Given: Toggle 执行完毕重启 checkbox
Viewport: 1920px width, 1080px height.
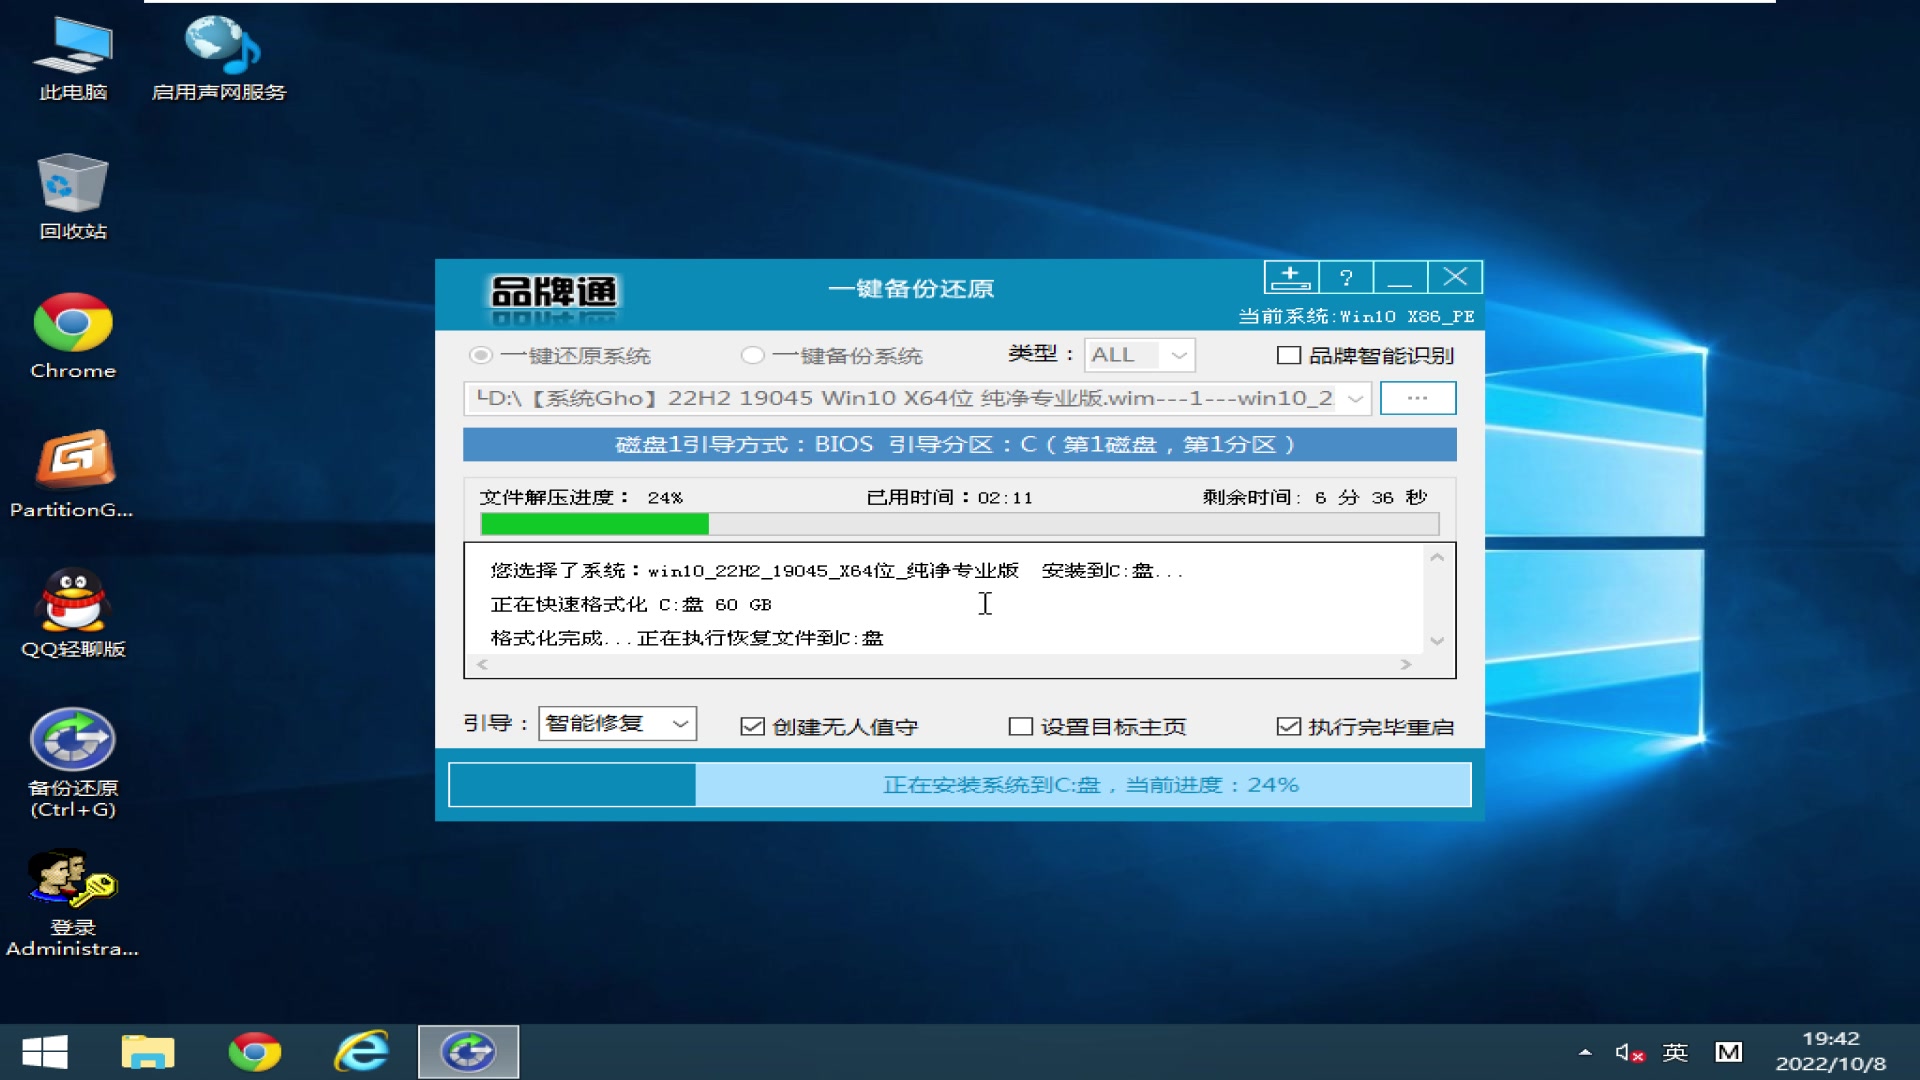Looking at the screenshot, I should tap(1288, 727).
